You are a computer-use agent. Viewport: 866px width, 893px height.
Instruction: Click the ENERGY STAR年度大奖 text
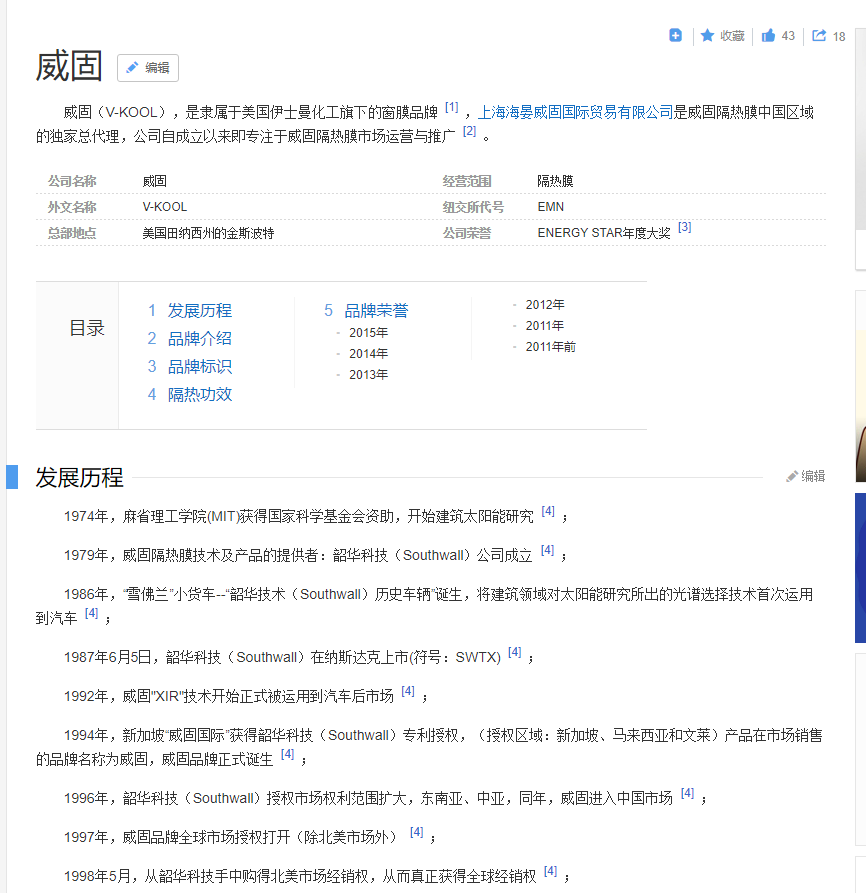tap(604, 233)
